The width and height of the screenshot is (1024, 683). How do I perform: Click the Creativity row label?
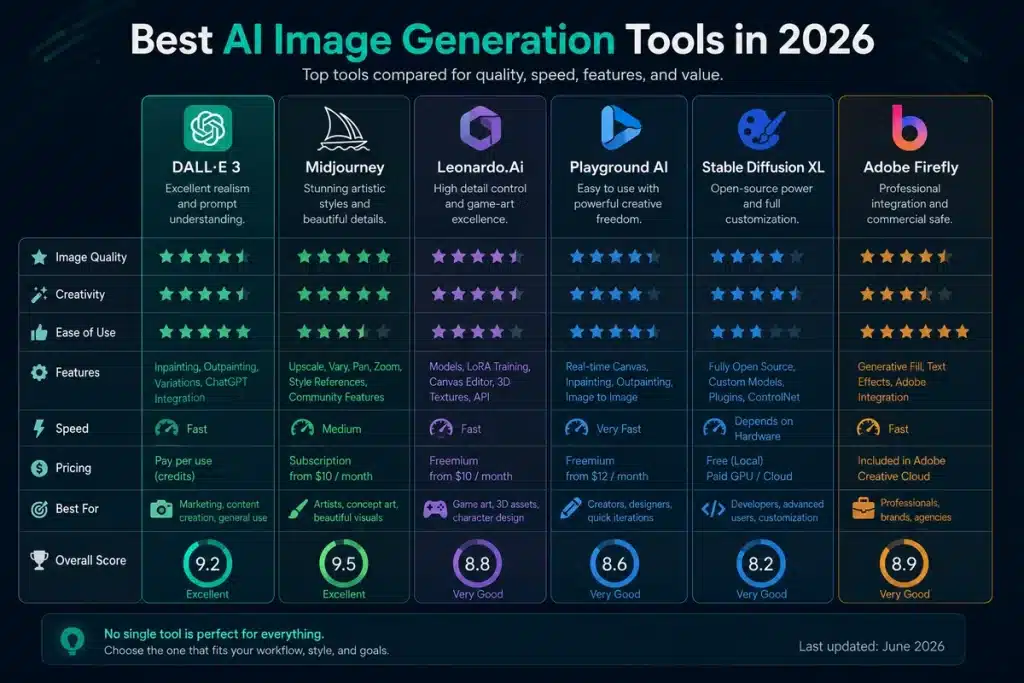(80, 294)
